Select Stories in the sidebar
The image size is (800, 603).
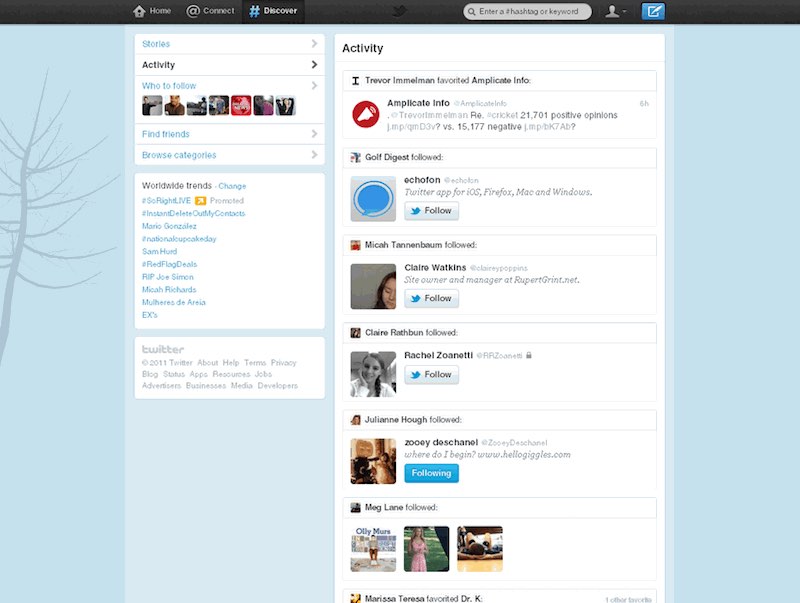[x=230, y=44]
